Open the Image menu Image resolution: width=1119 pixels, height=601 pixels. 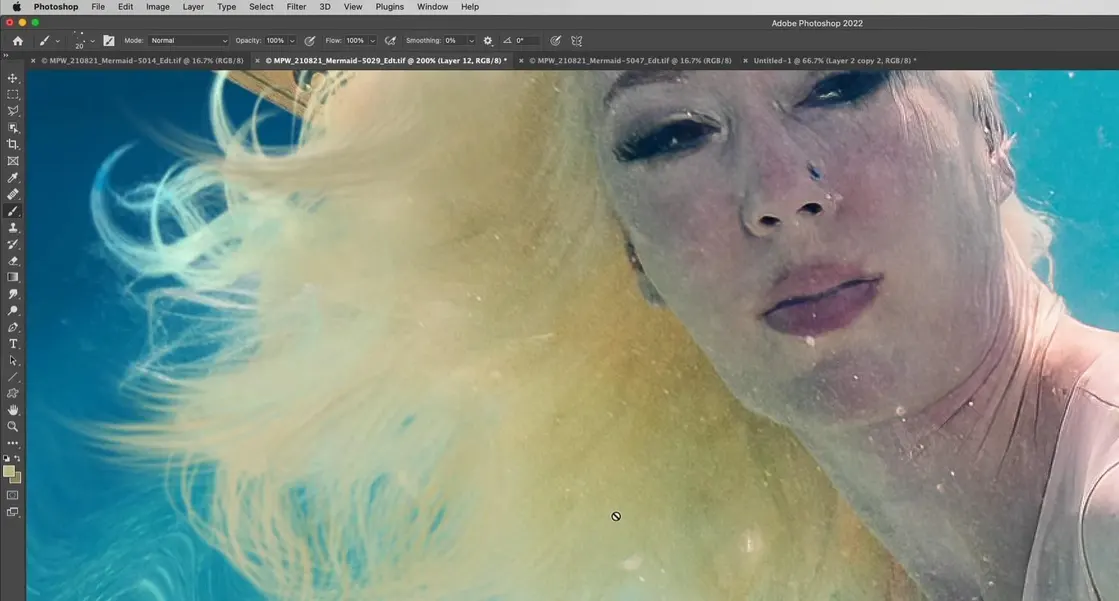pos(158,7)
